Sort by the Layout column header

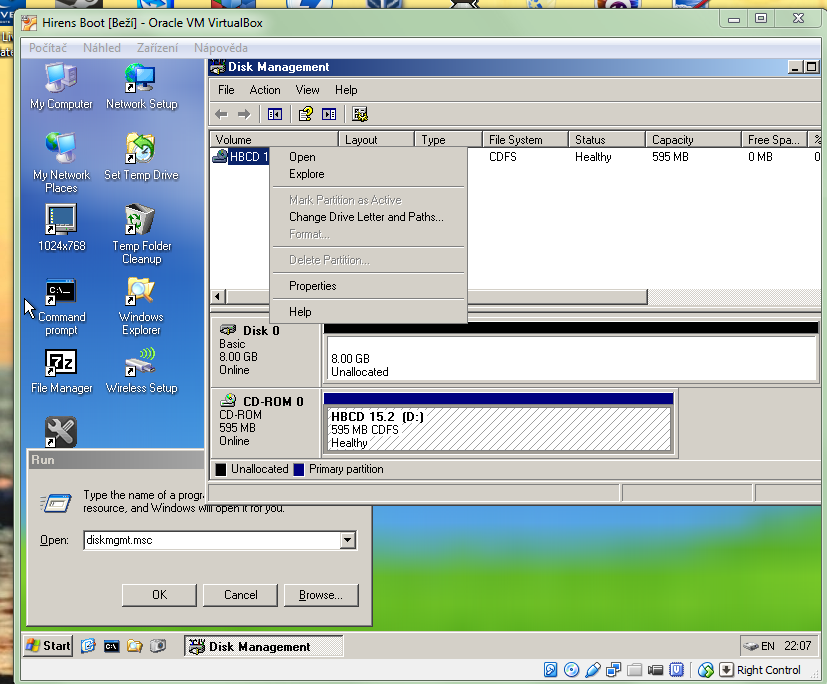coord(377,140)
